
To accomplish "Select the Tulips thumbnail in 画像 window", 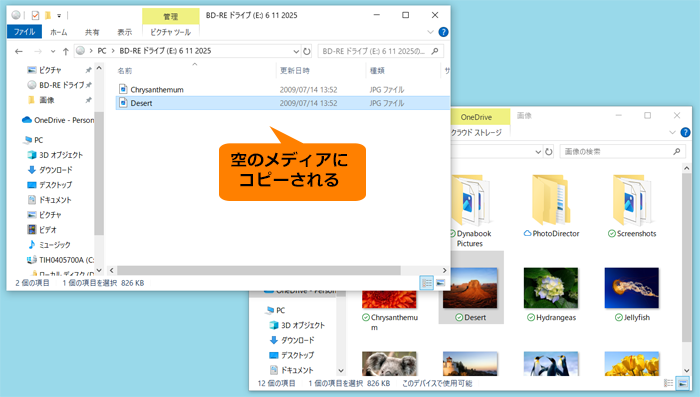I will pos(632,364).
